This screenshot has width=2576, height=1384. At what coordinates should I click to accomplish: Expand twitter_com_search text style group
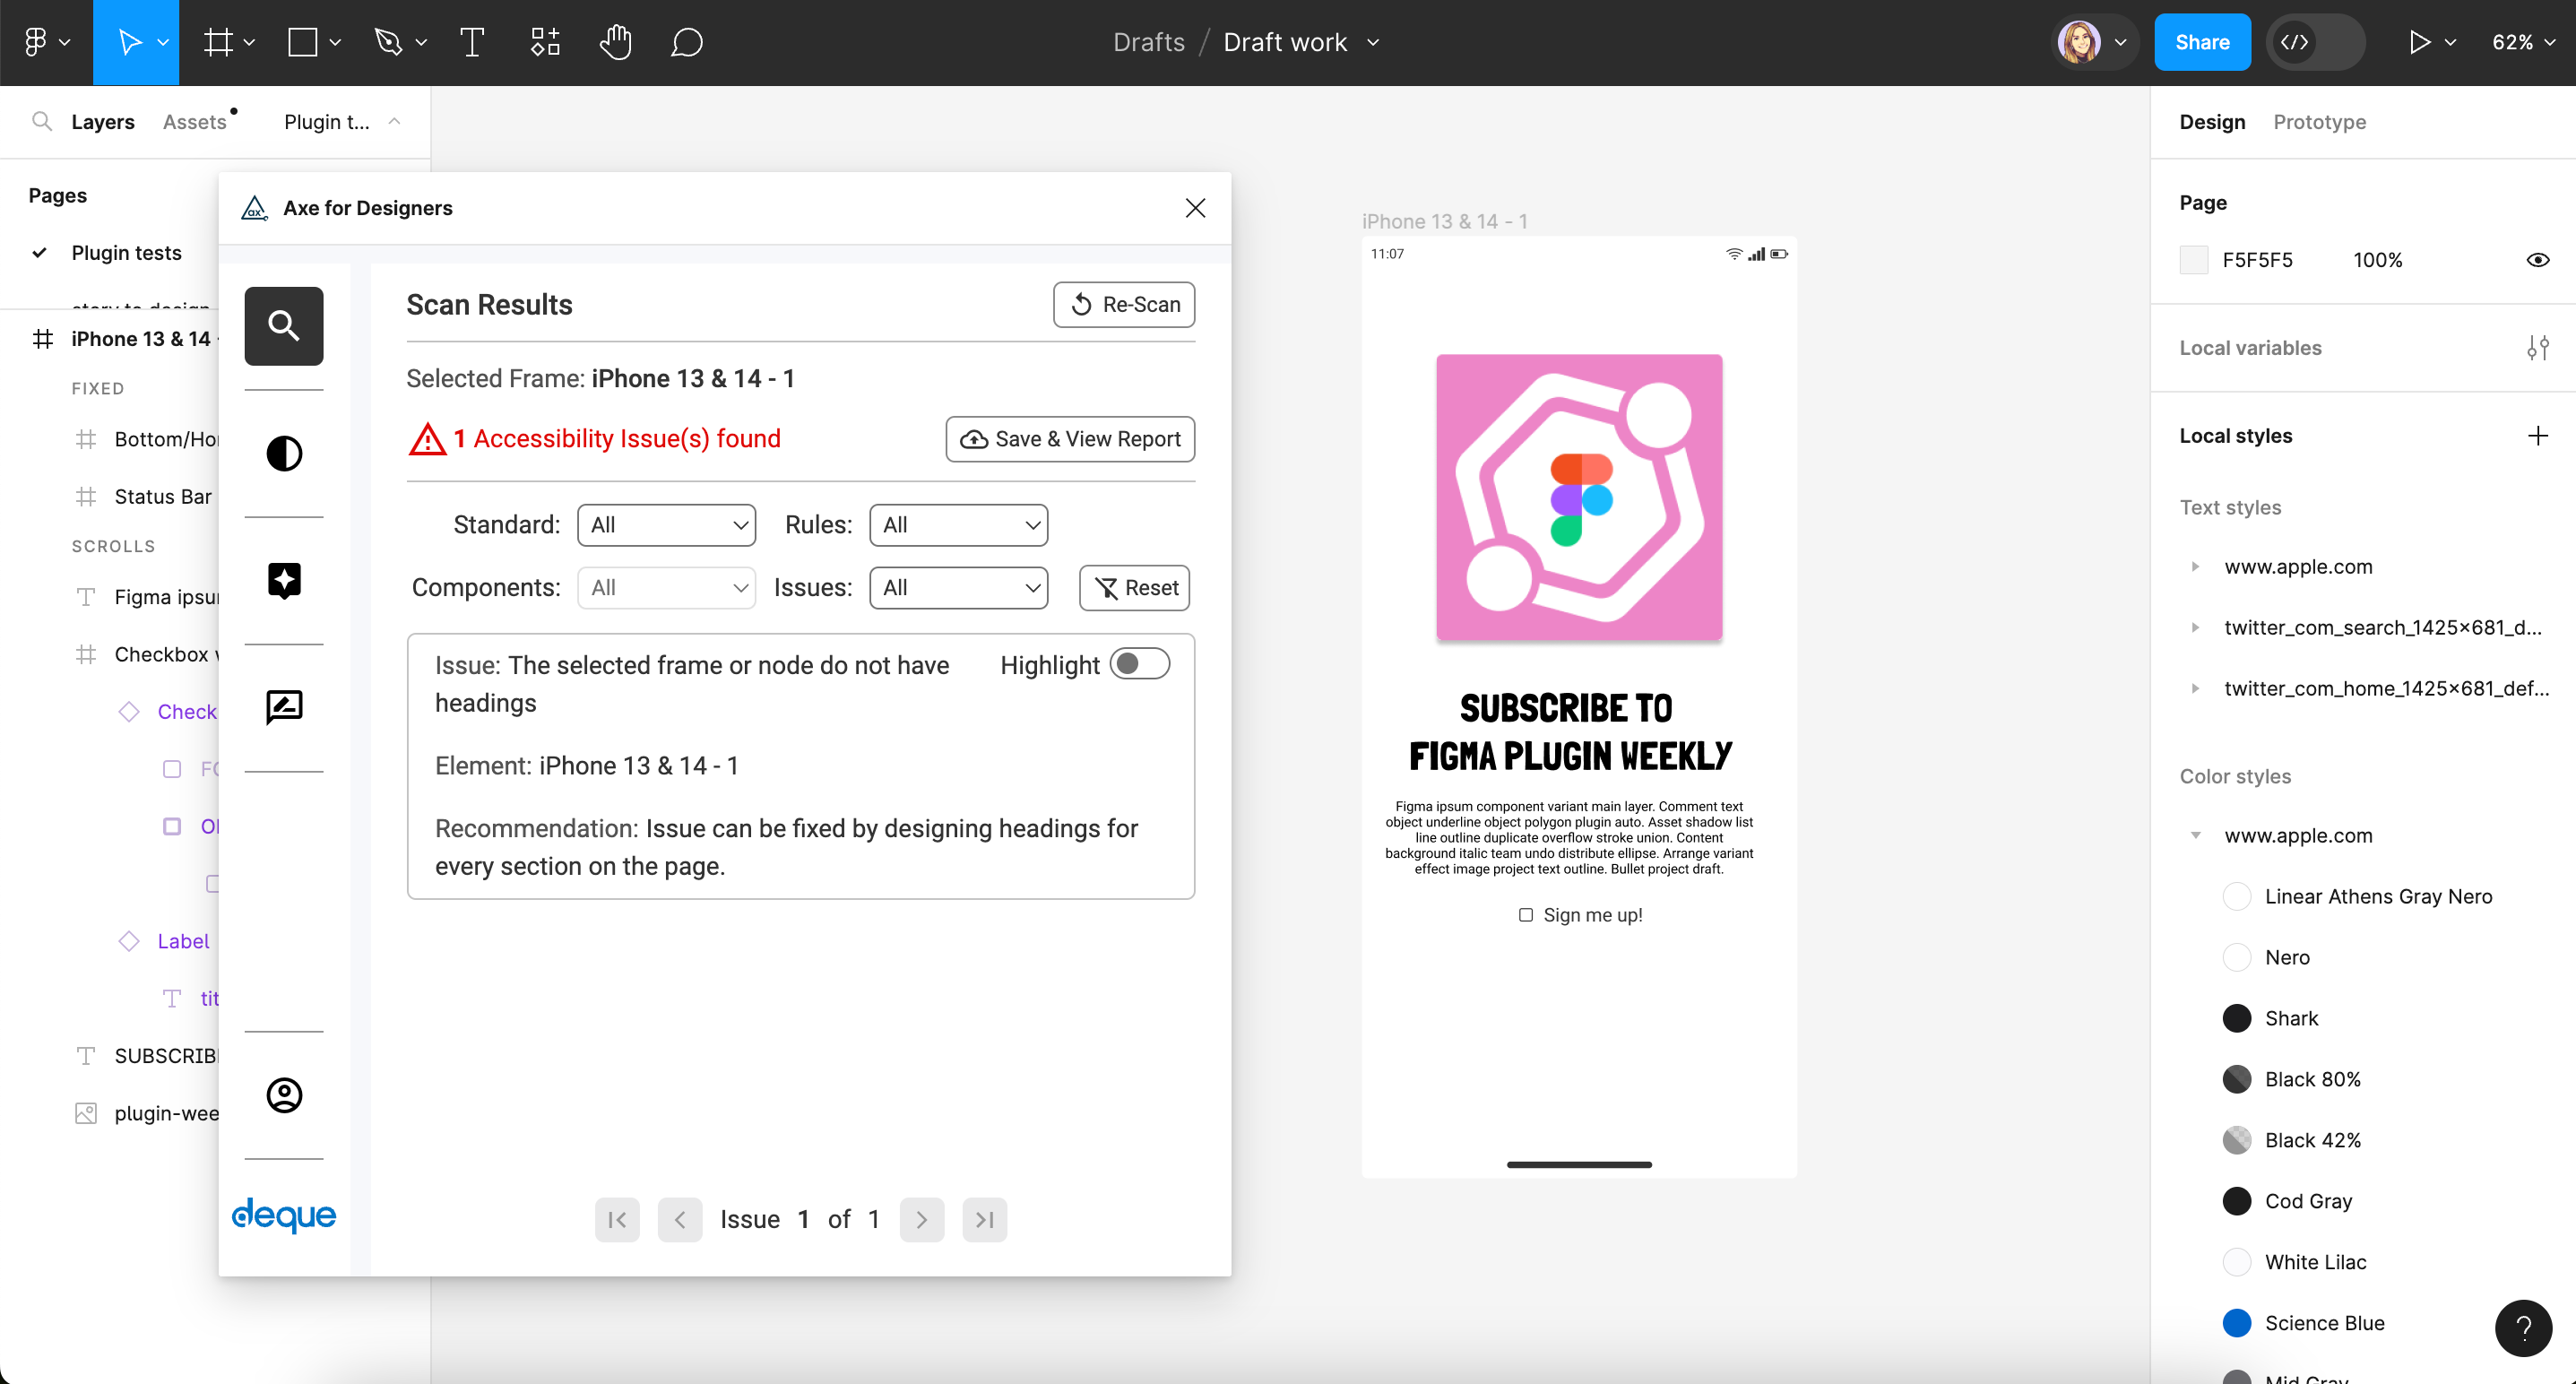point(2195,628)
